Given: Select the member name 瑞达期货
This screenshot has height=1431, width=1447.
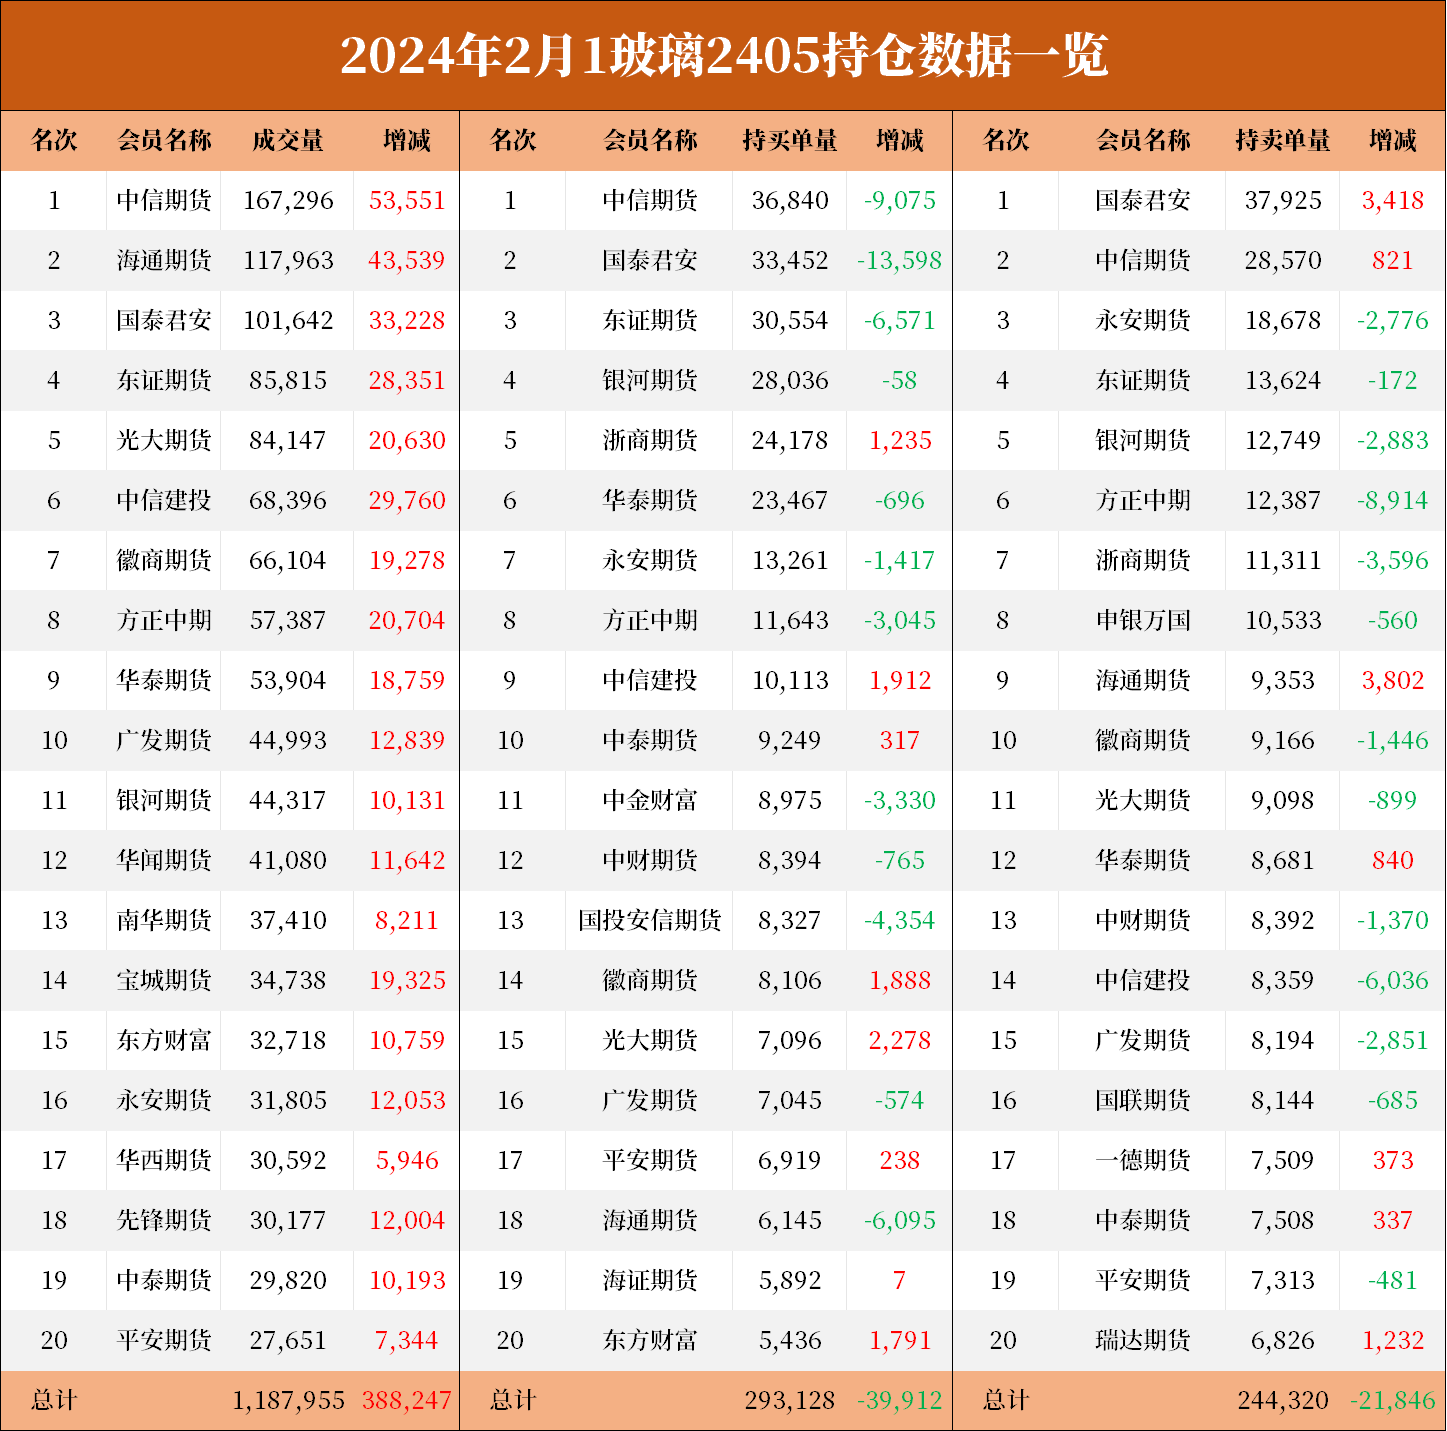Looking at the screenshot, I should point(1143,1340).
